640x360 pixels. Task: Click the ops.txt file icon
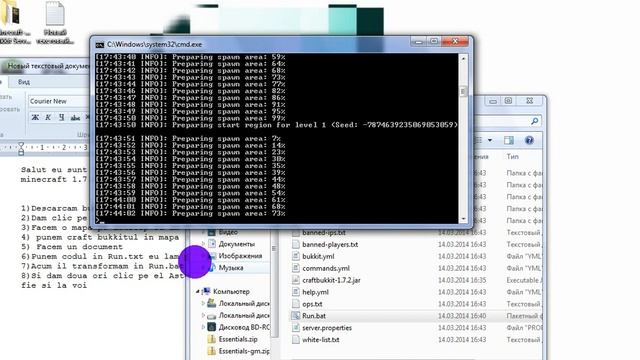[296, 304]
